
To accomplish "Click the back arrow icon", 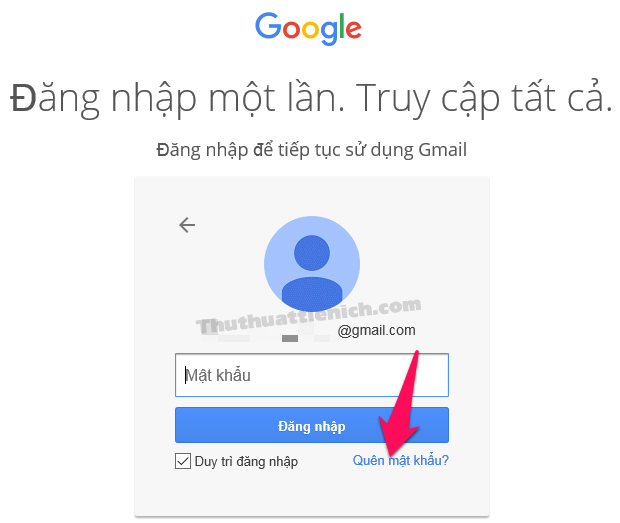I will click(187, 225).
